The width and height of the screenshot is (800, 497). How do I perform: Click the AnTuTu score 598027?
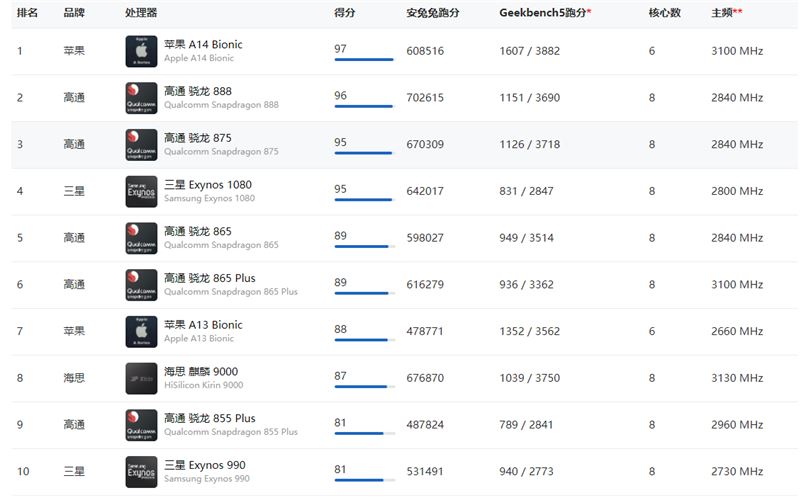[425, 238]
